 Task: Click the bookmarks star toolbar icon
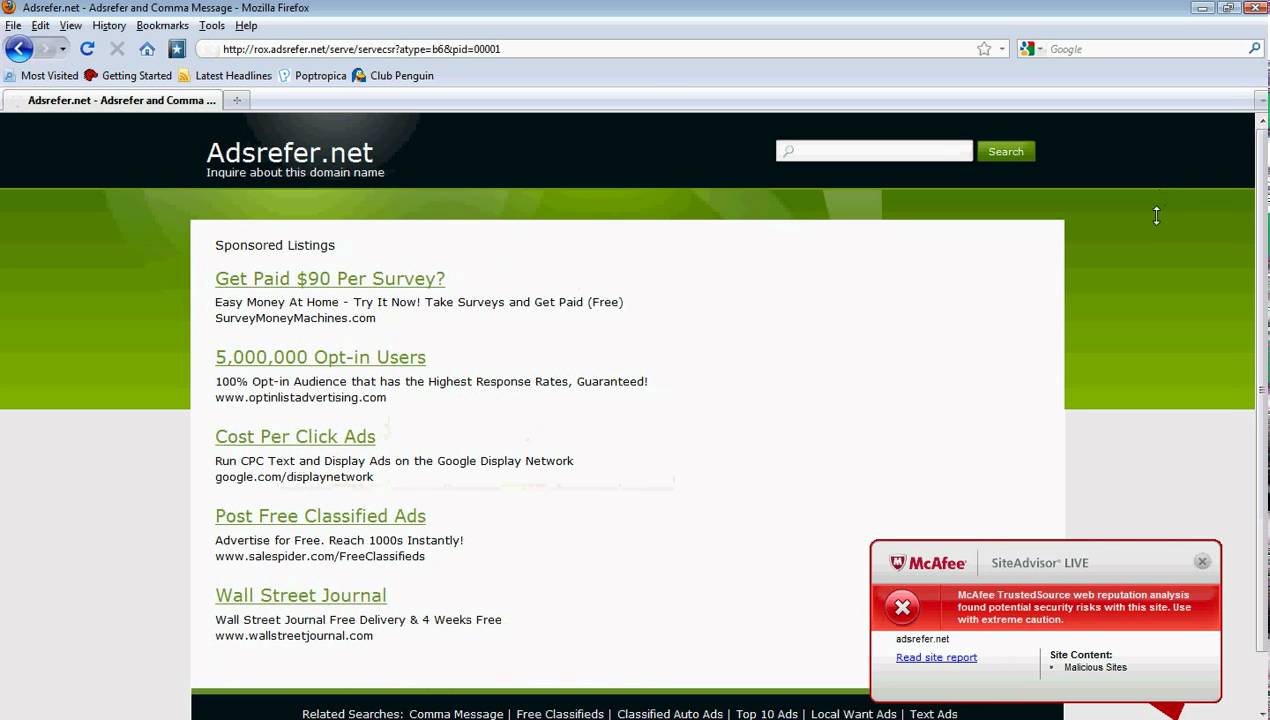coord(177,49)
